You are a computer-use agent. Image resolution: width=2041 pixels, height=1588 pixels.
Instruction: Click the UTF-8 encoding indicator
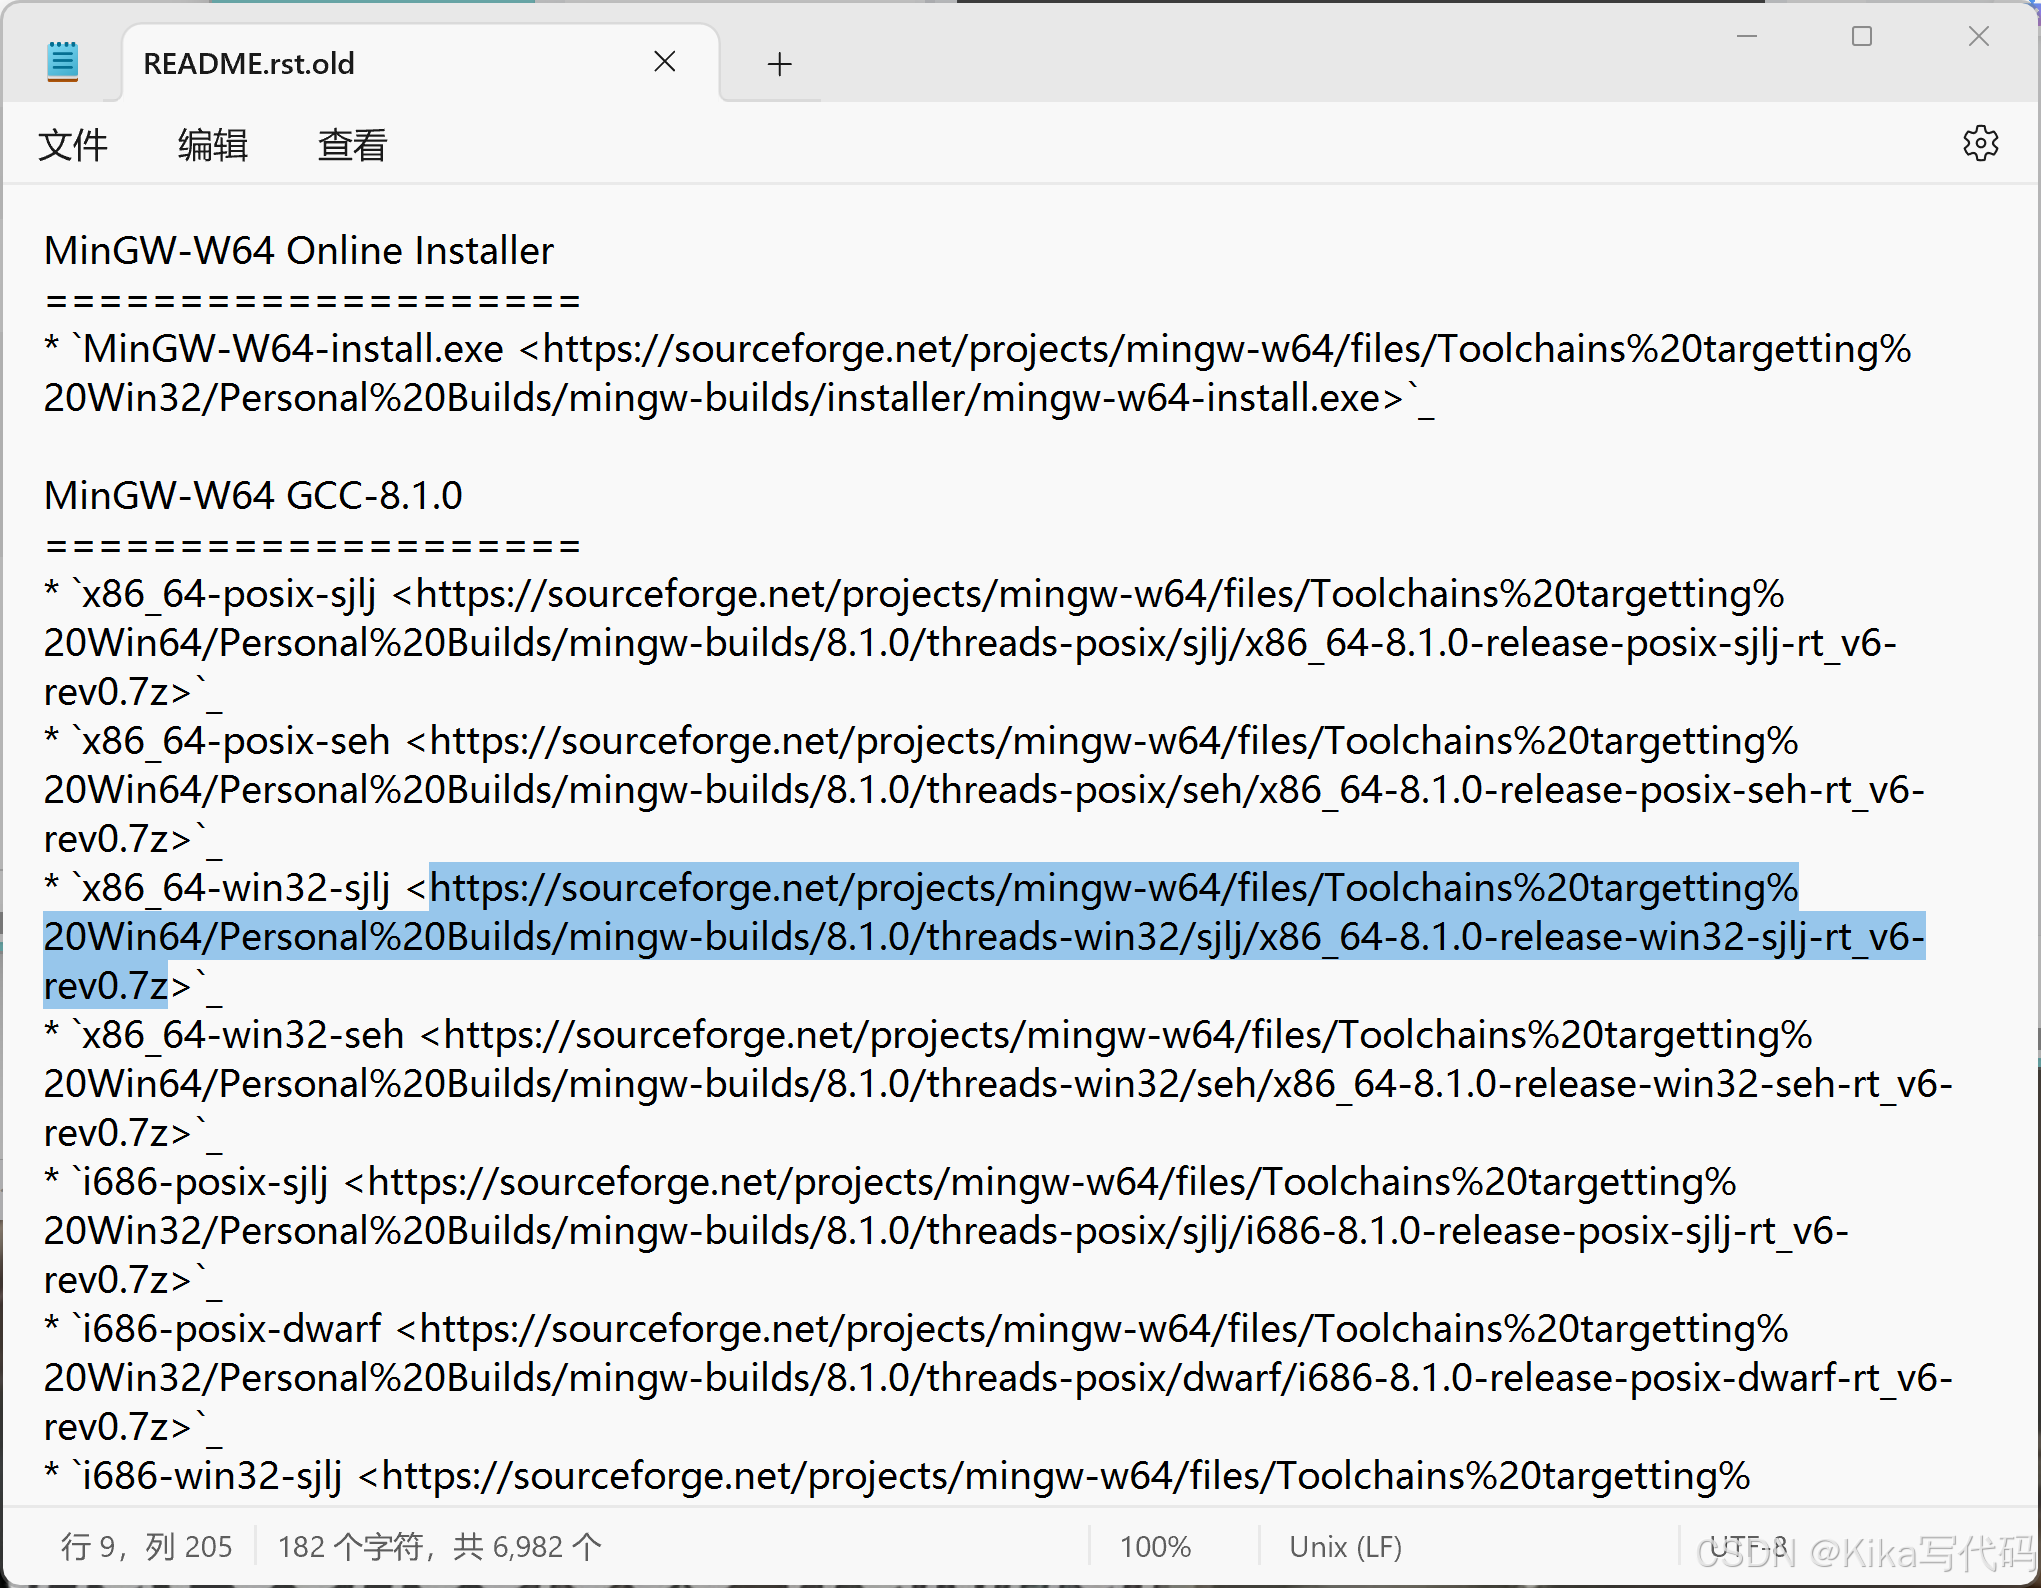[1747, 1545]
